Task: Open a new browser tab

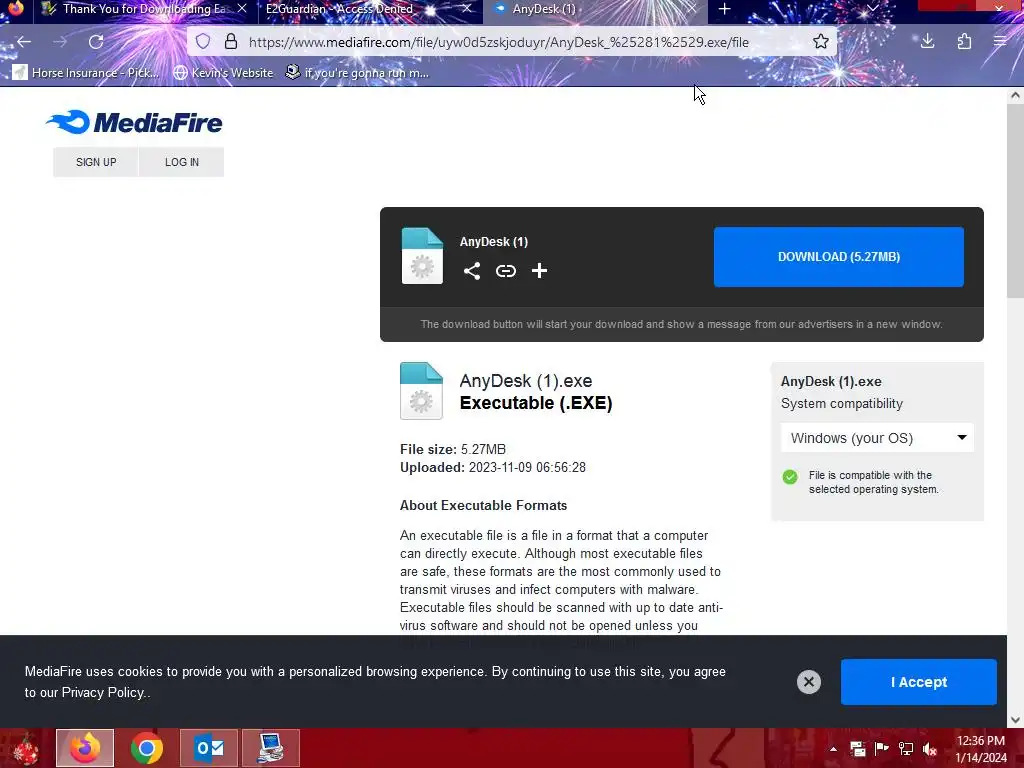Action: click(x=724, y=9)
